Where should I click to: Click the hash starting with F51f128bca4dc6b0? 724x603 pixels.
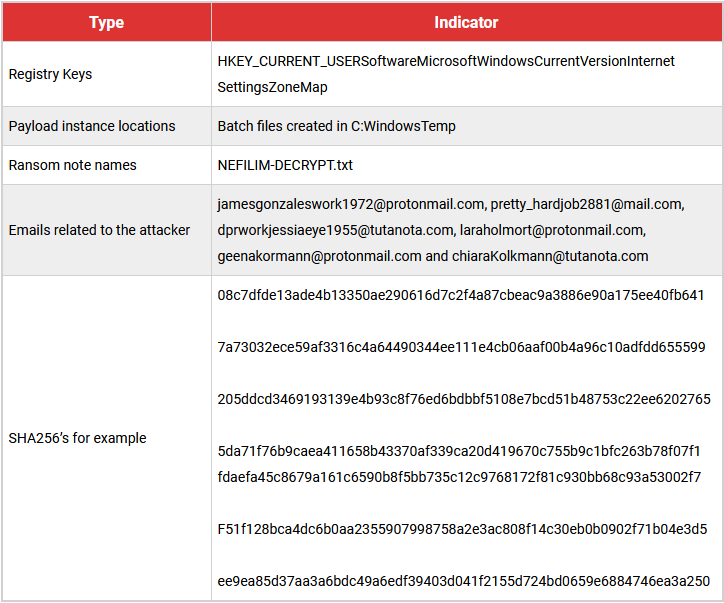(462, 529)
